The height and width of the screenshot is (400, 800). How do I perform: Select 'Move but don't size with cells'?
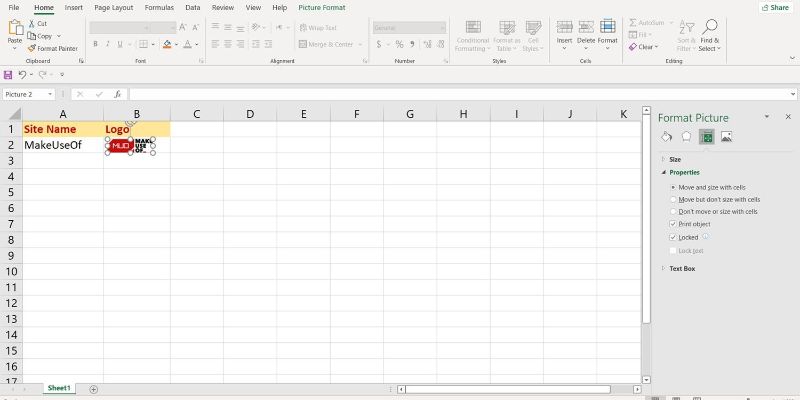(x=673, y=199)
